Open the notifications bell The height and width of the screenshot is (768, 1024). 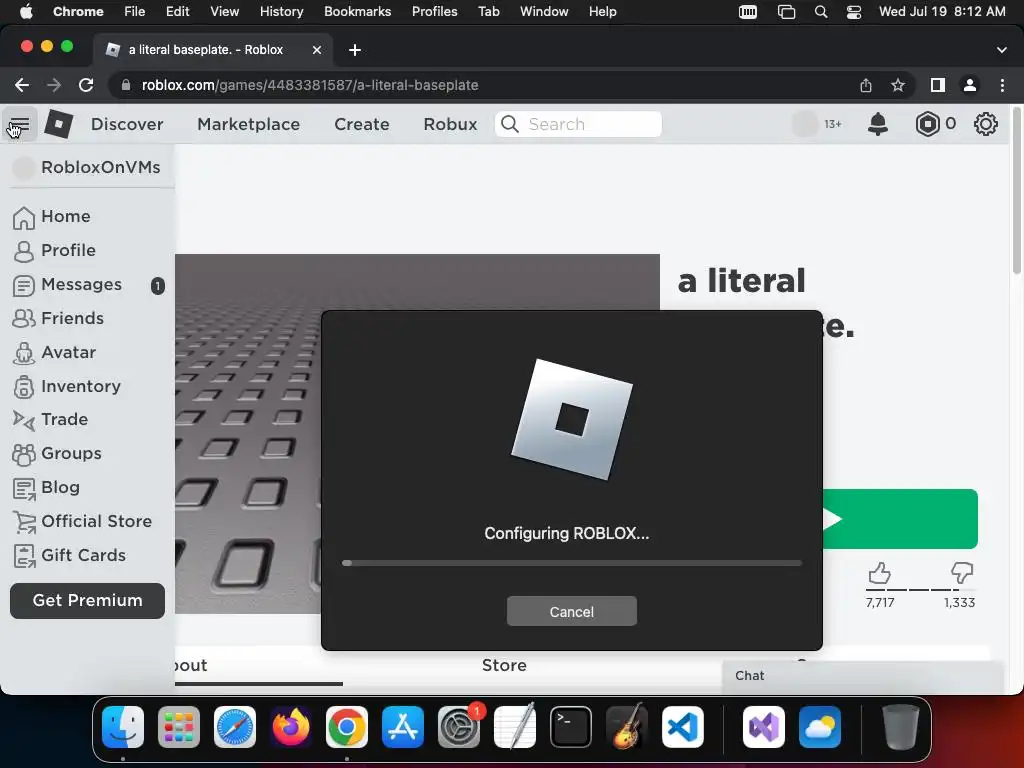coord(878,124)
